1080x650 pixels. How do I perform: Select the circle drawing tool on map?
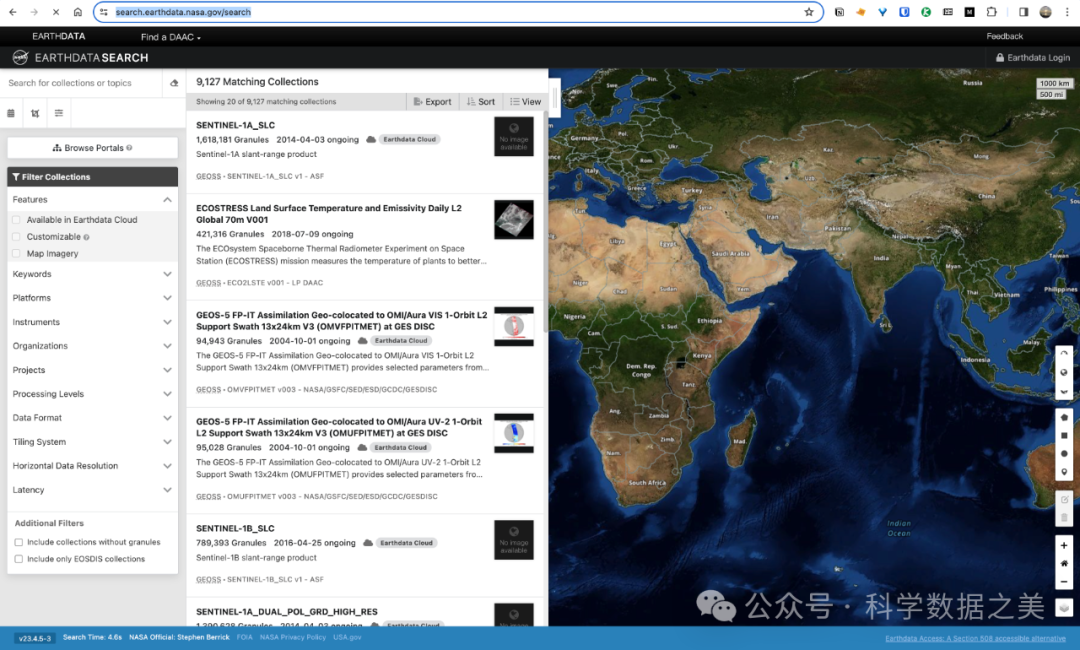[x=1064, y=453]
